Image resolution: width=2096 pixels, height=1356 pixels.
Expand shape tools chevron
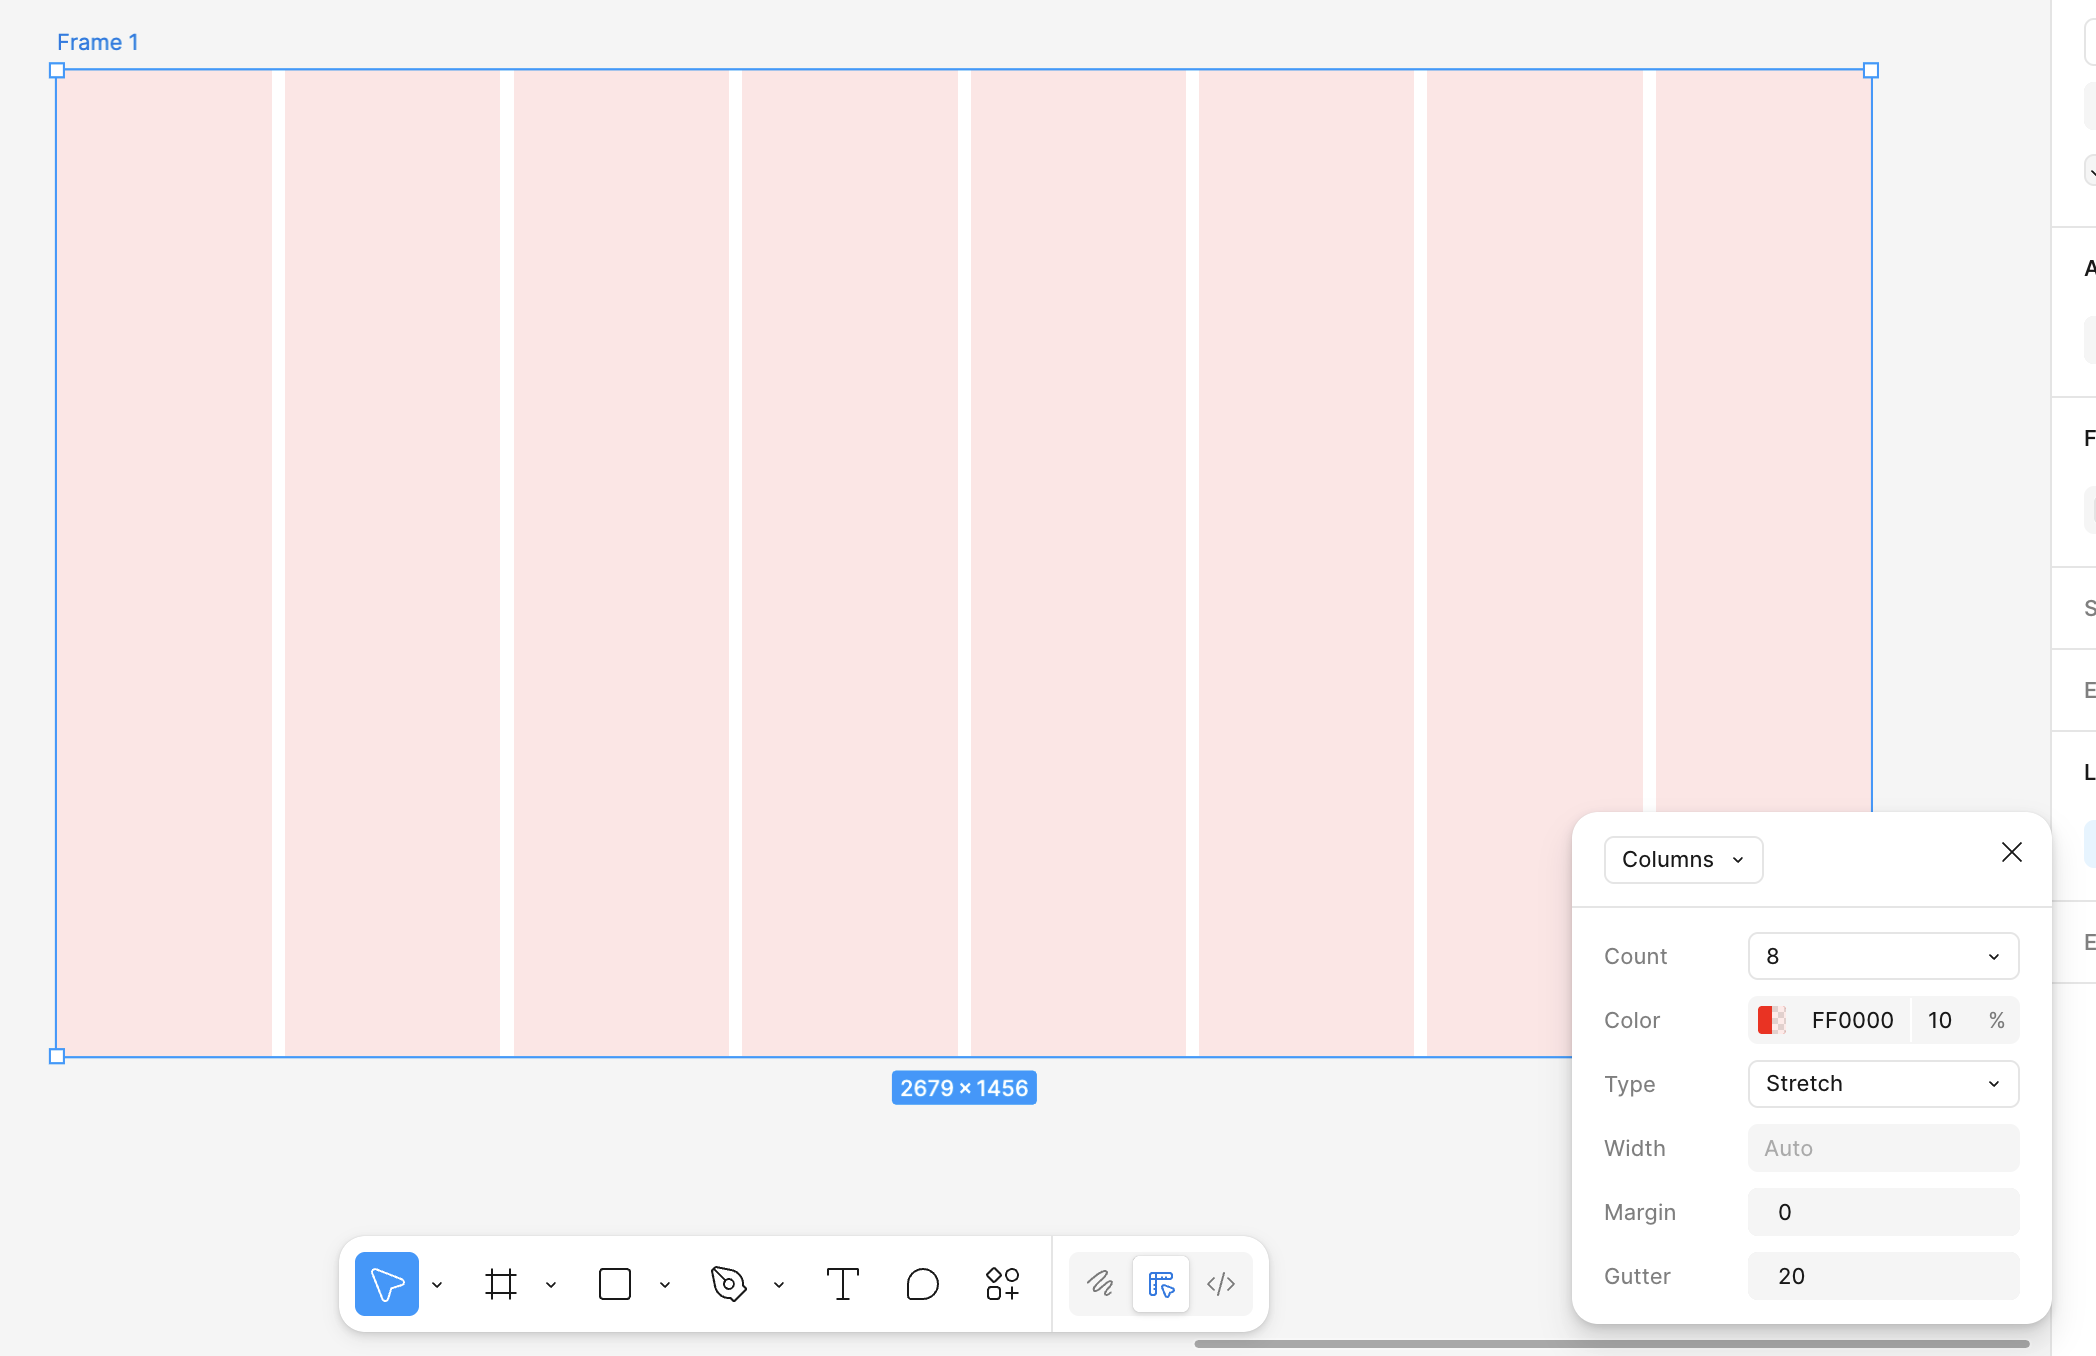pyautogui.click(x=665, y=1285)
